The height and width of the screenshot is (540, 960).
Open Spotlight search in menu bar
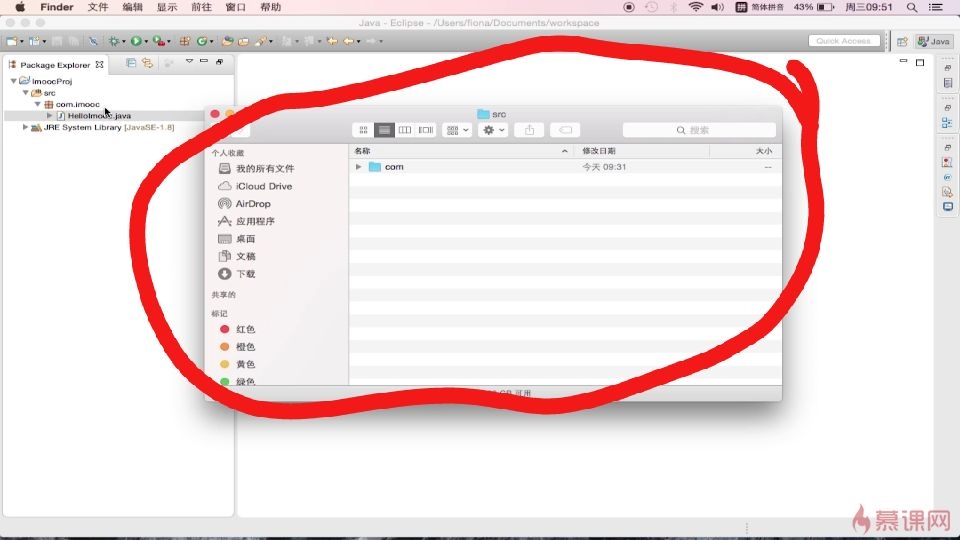[912, 7]
